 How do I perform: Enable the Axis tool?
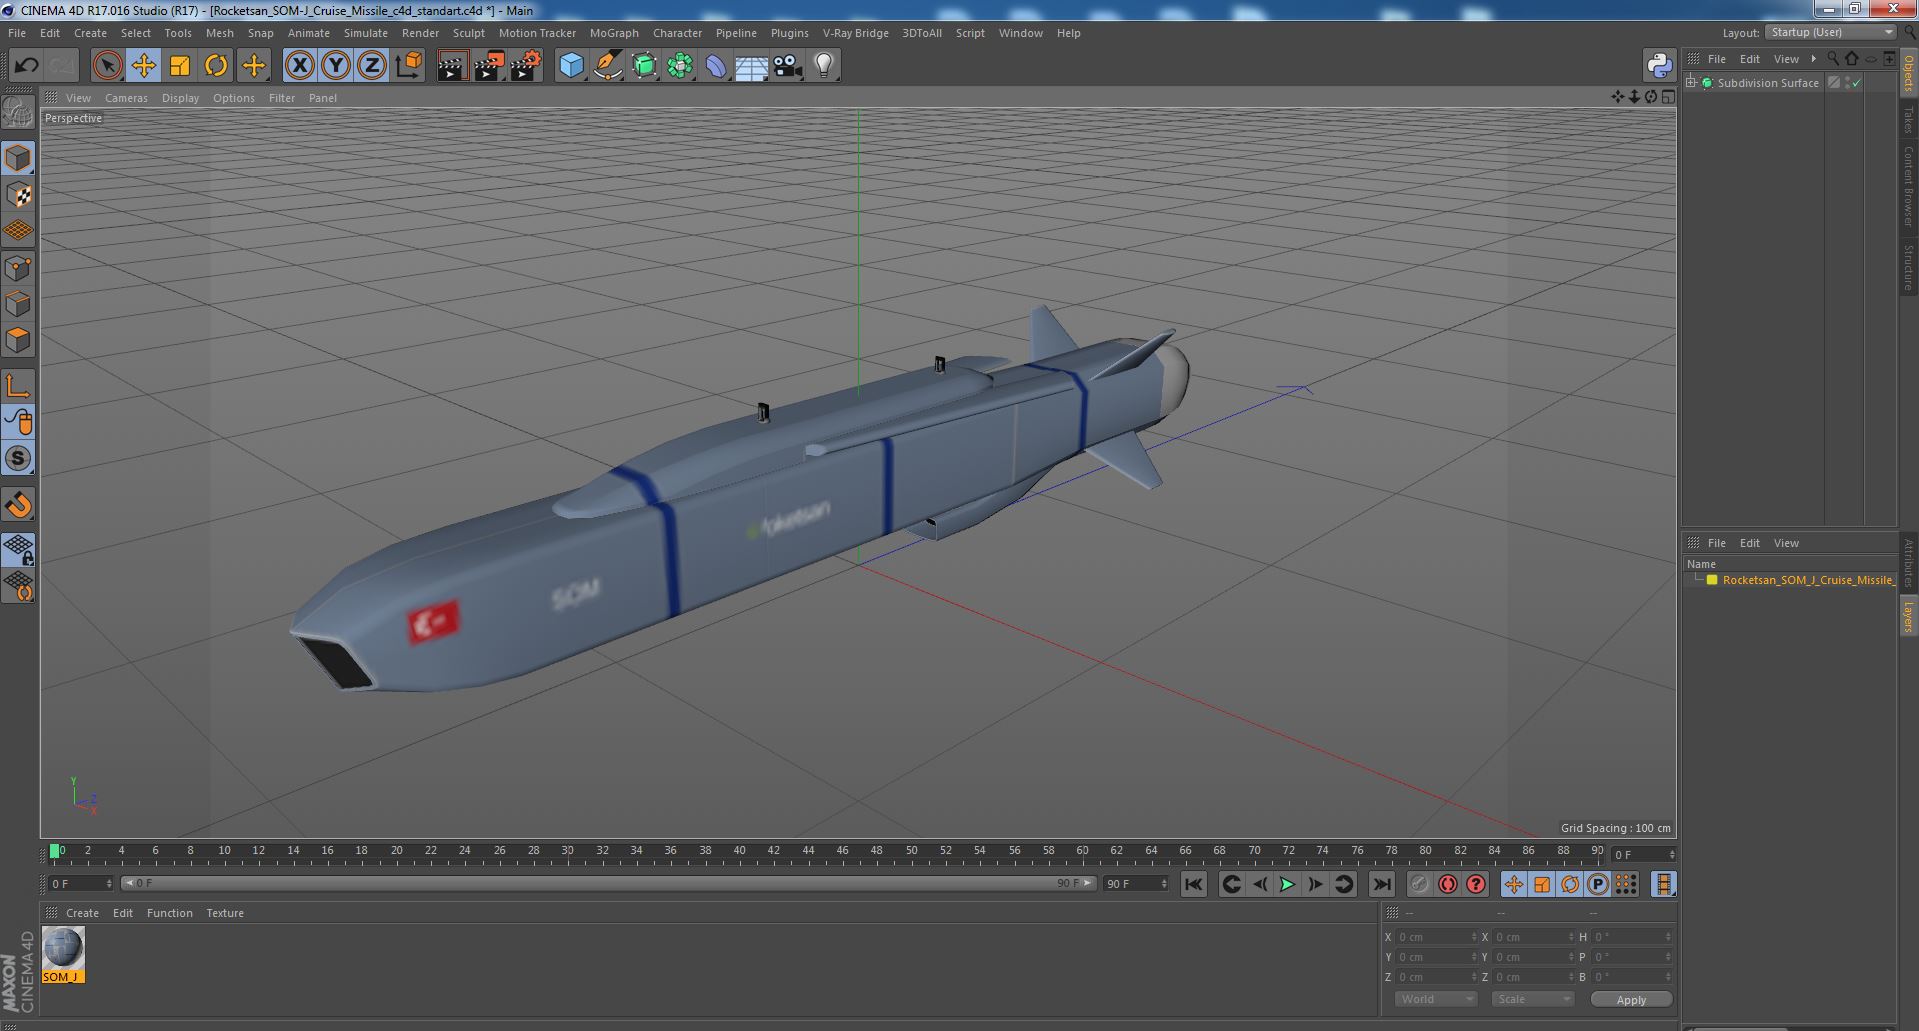click(x=18, y=386)
